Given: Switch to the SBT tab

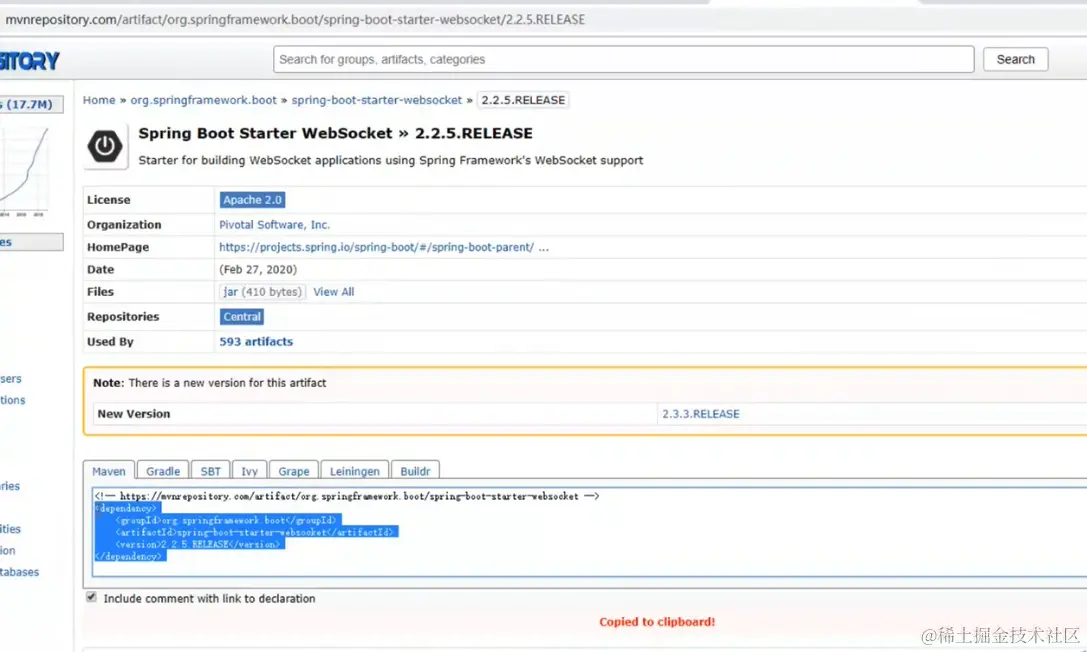Looking at the screenshot, I should point(211,470).
